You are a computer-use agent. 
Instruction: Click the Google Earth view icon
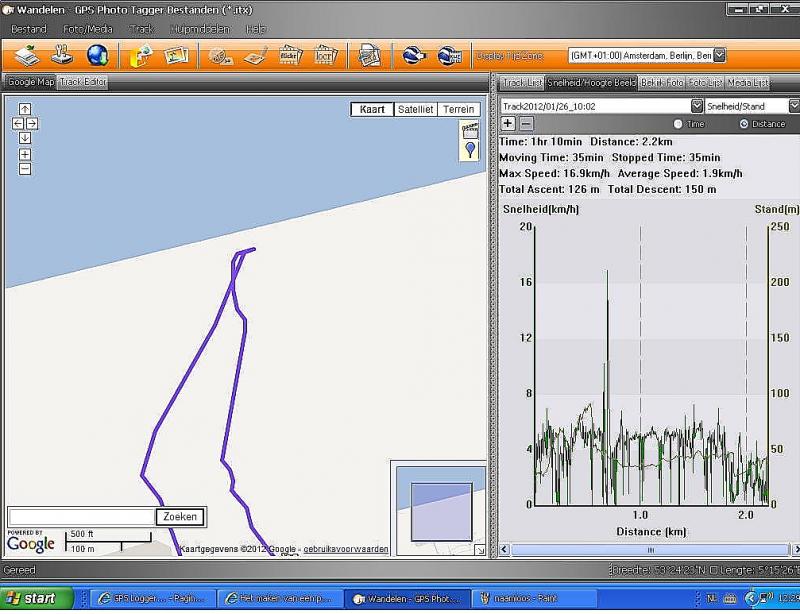coord(414,56)
